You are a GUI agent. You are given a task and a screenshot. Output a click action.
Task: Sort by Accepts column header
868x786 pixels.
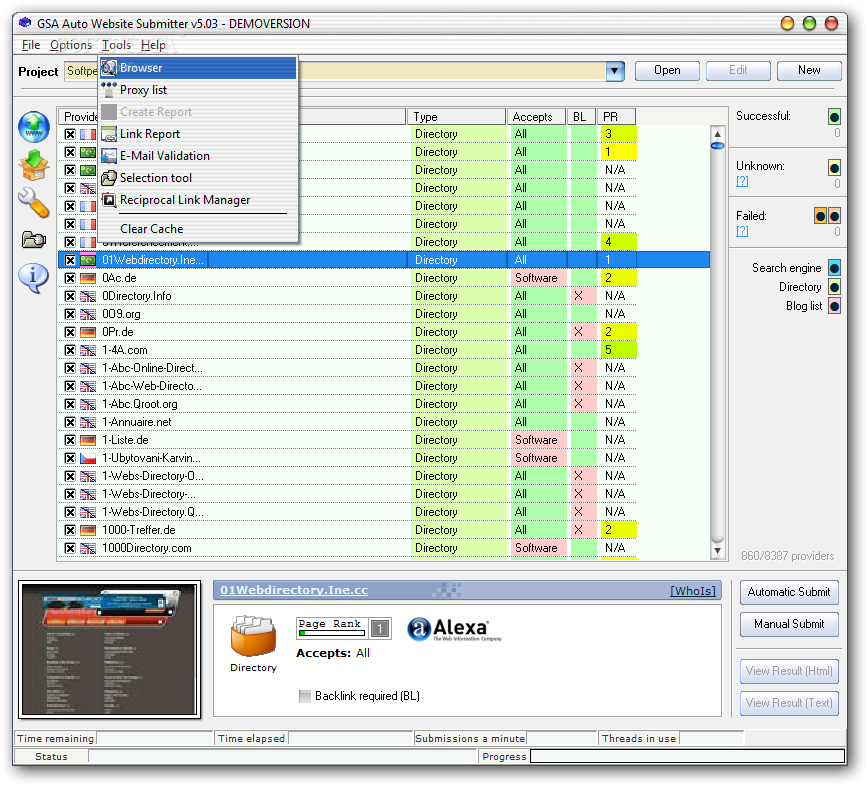tap(536, 117)
